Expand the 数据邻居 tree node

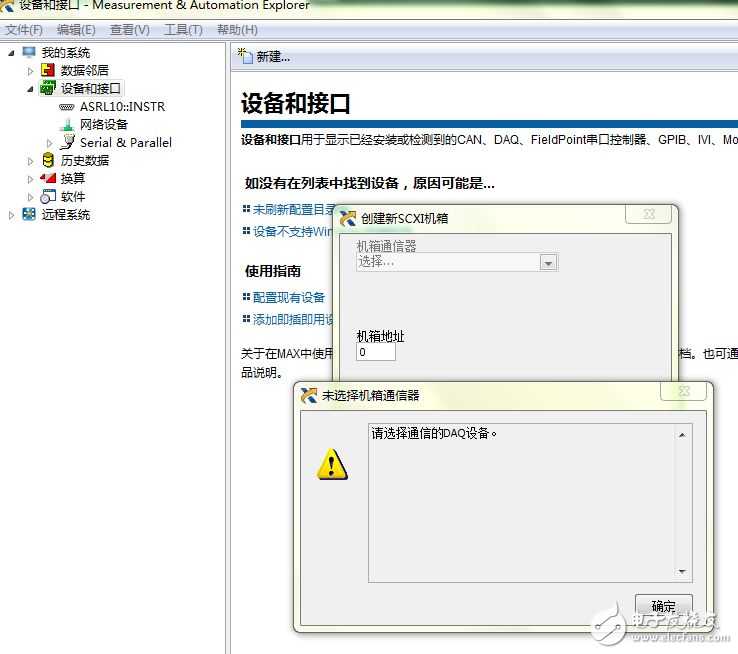pyautogui.click(x=31, y=71)
